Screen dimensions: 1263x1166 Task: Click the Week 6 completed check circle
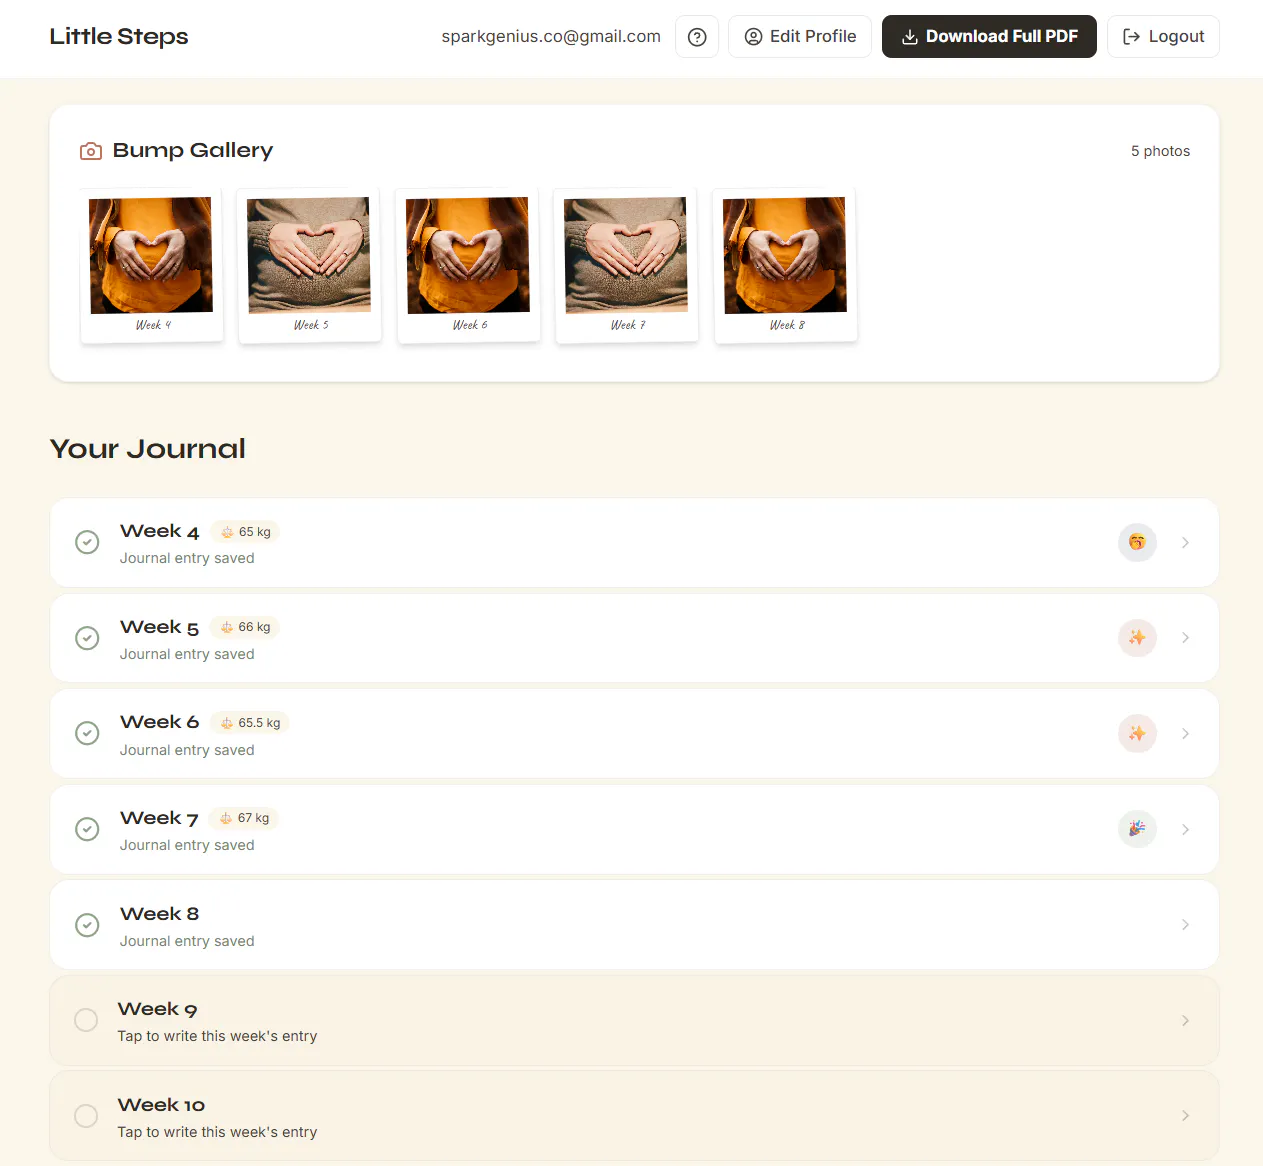[x=87, y=733]
